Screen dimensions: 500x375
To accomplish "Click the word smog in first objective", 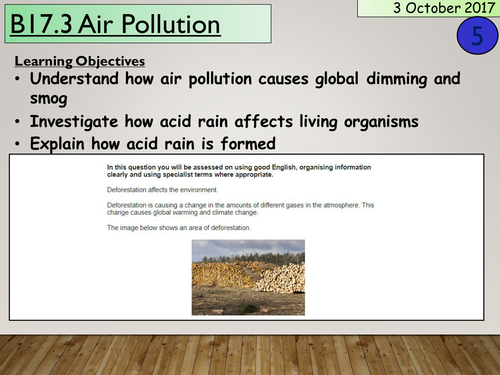I will point(49,99).
